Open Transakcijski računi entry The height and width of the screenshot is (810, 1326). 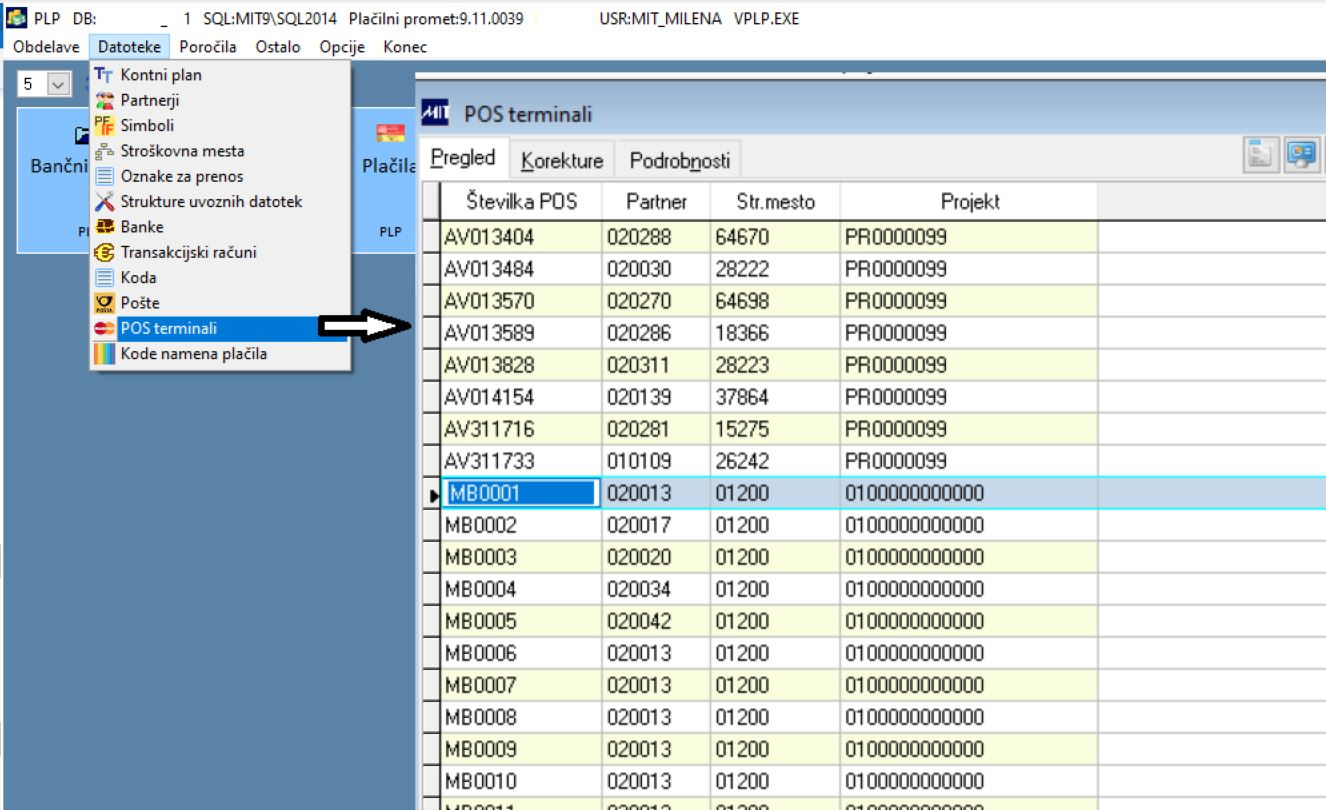pos(188,252)
